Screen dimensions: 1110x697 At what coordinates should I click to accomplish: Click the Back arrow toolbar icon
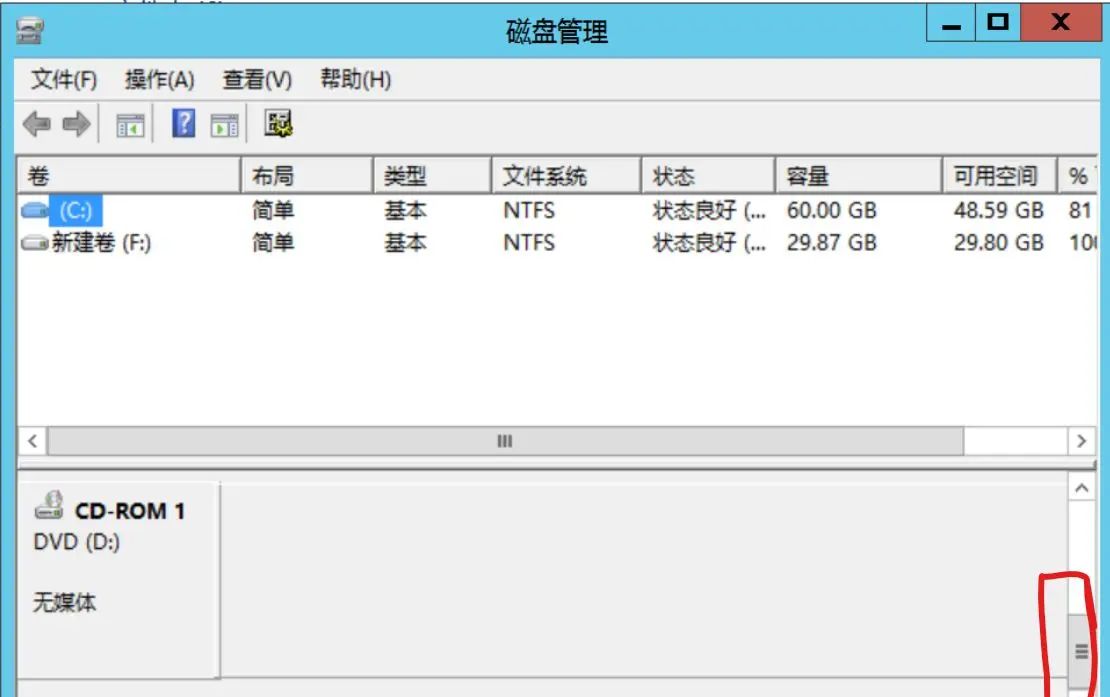pos(36,124)
